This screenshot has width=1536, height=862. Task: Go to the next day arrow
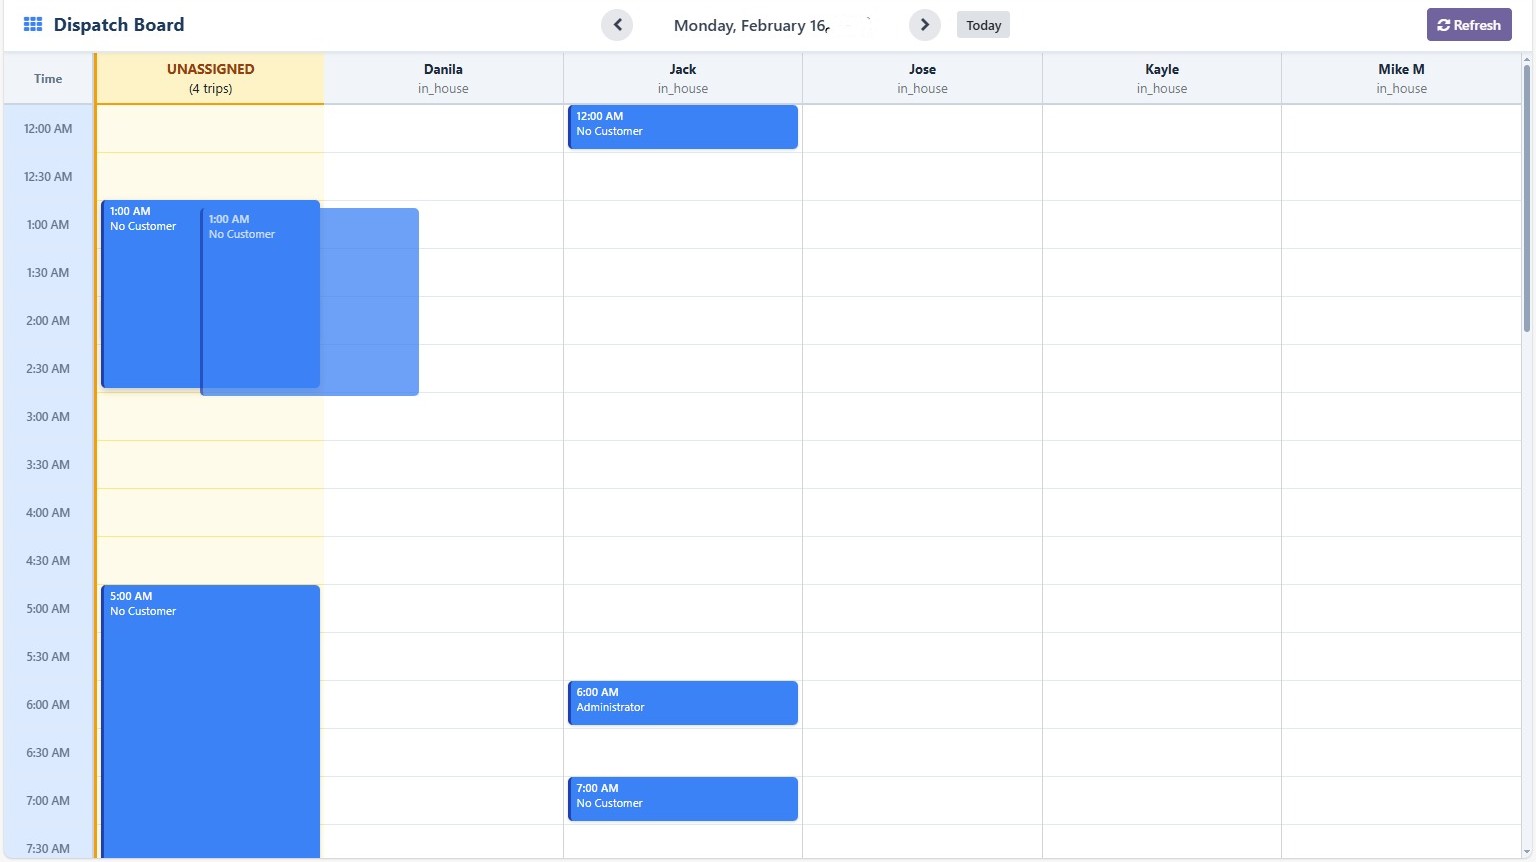[x=924, y=25]
